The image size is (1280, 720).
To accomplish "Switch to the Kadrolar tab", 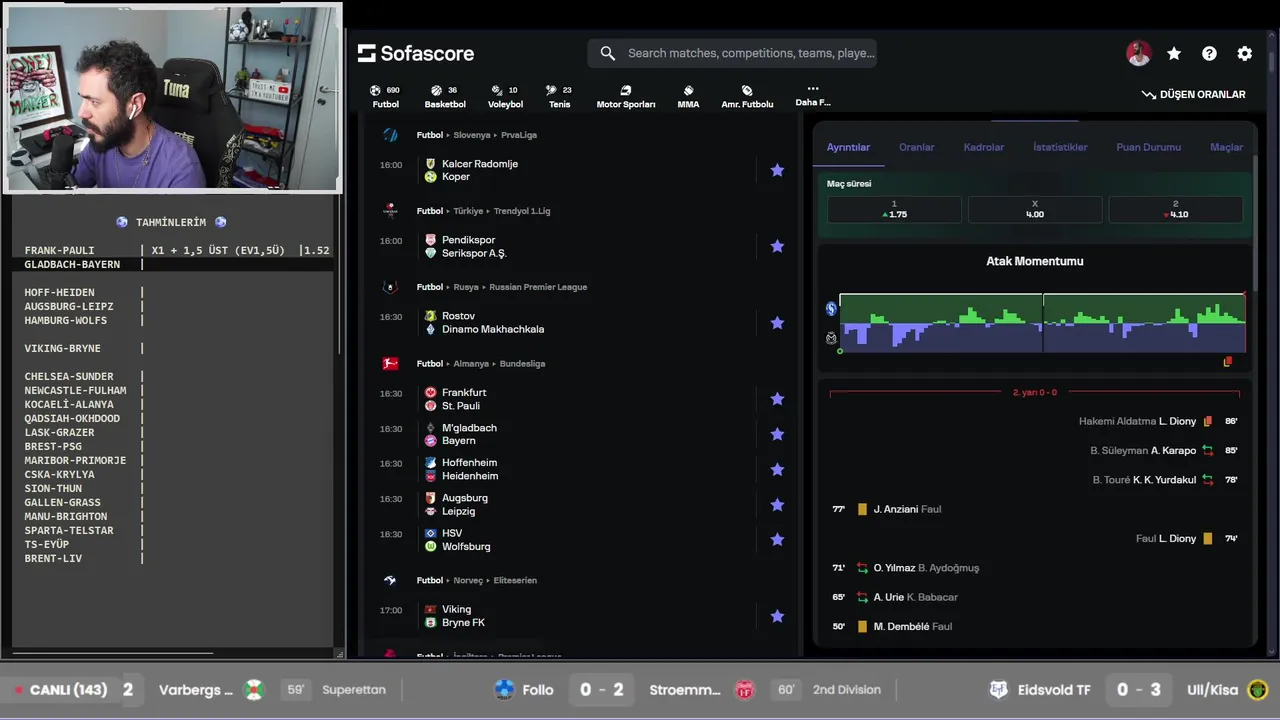I will click(983, 147).
